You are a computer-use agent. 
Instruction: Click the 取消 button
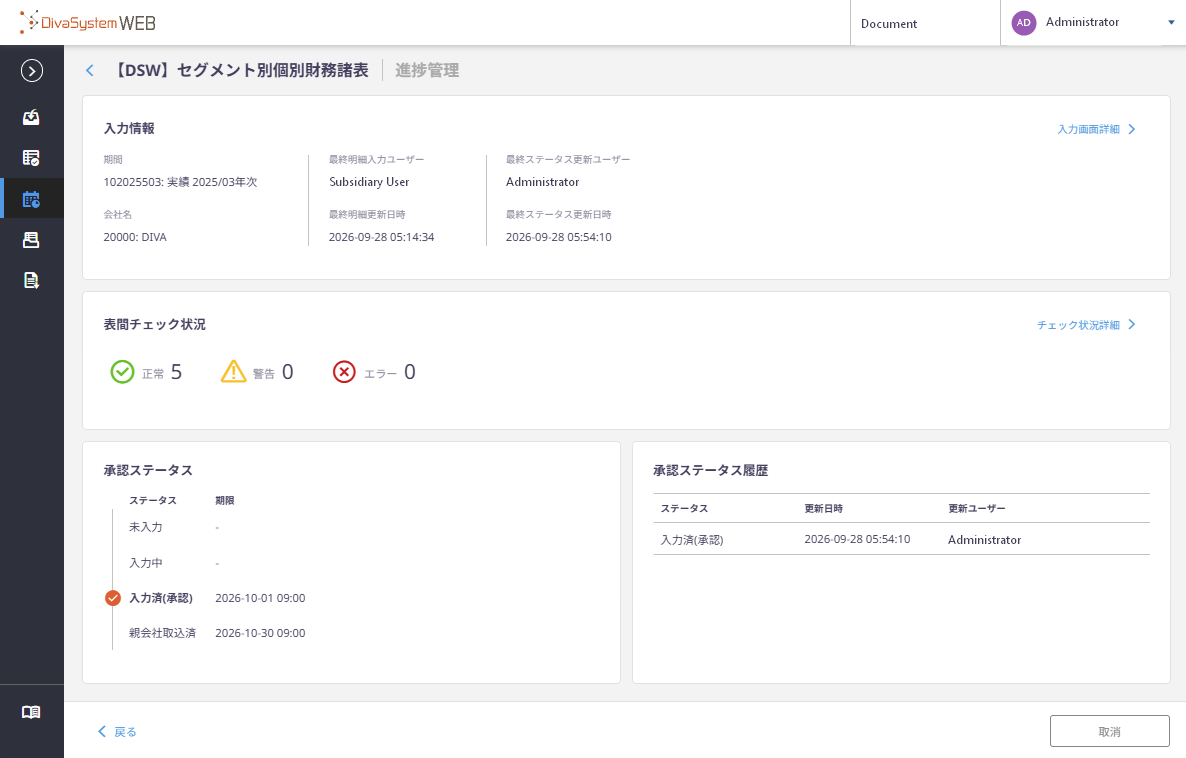tap(1110, 732)
